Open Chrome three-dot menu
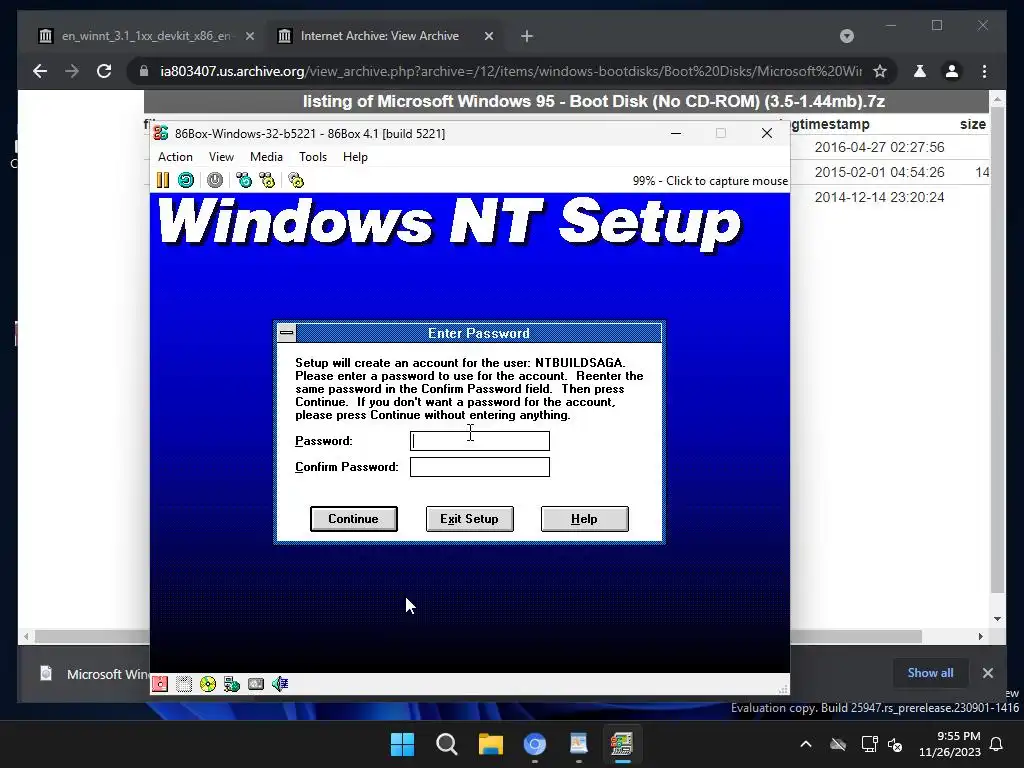 (x=984, y=71)
